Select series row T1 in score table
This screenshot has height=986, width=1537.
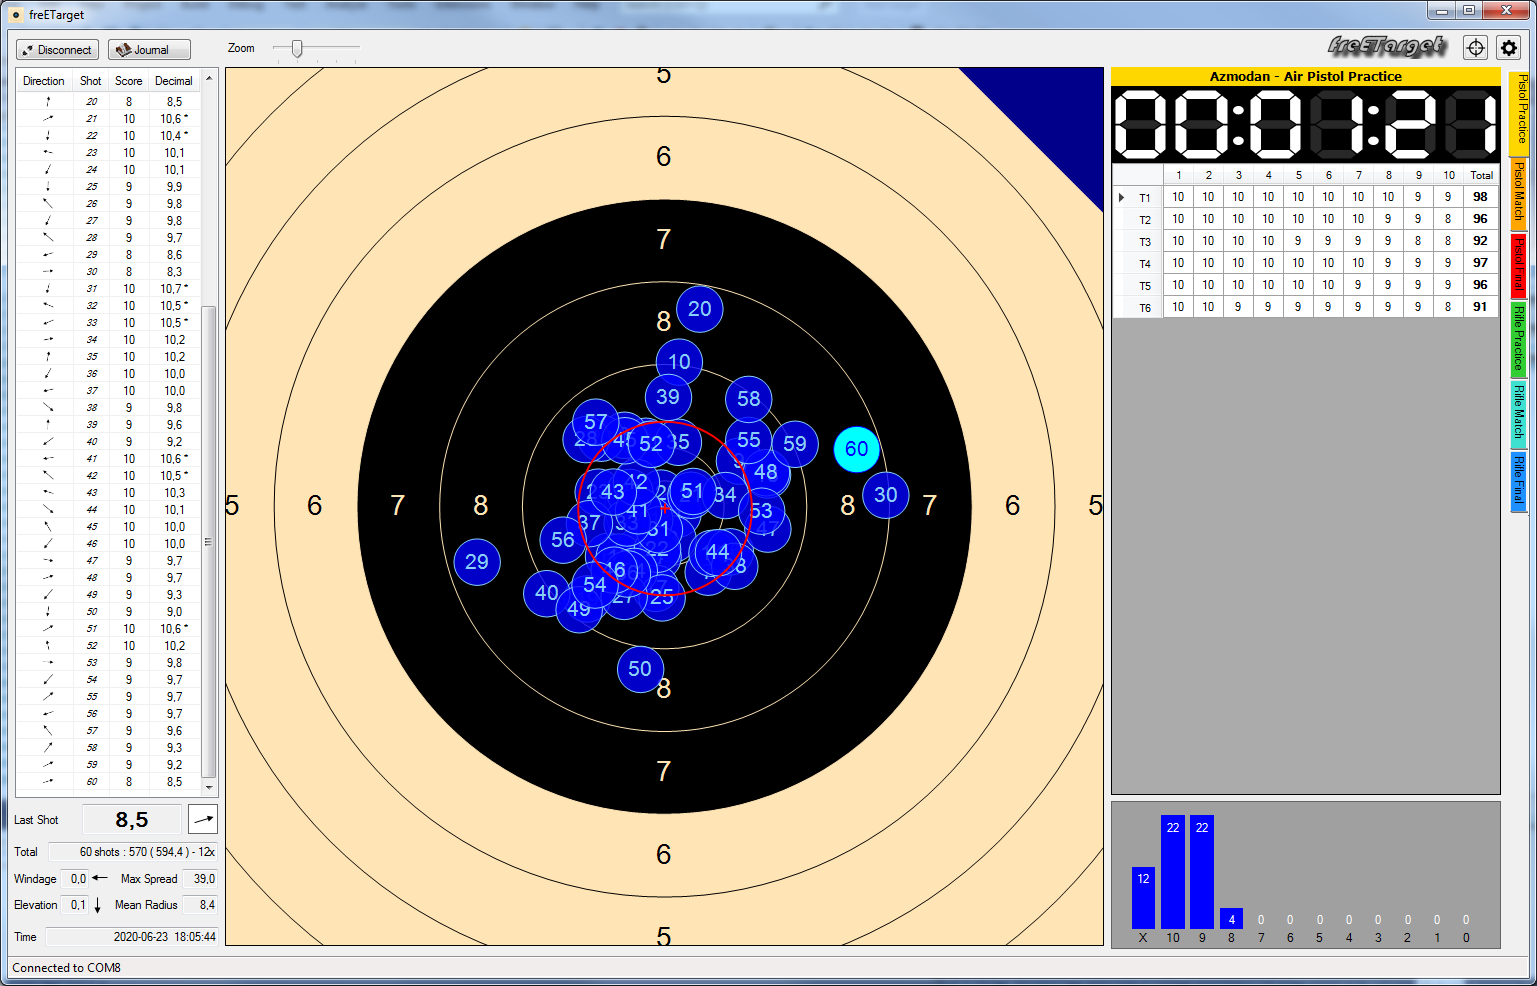[x=1144, y=198]
